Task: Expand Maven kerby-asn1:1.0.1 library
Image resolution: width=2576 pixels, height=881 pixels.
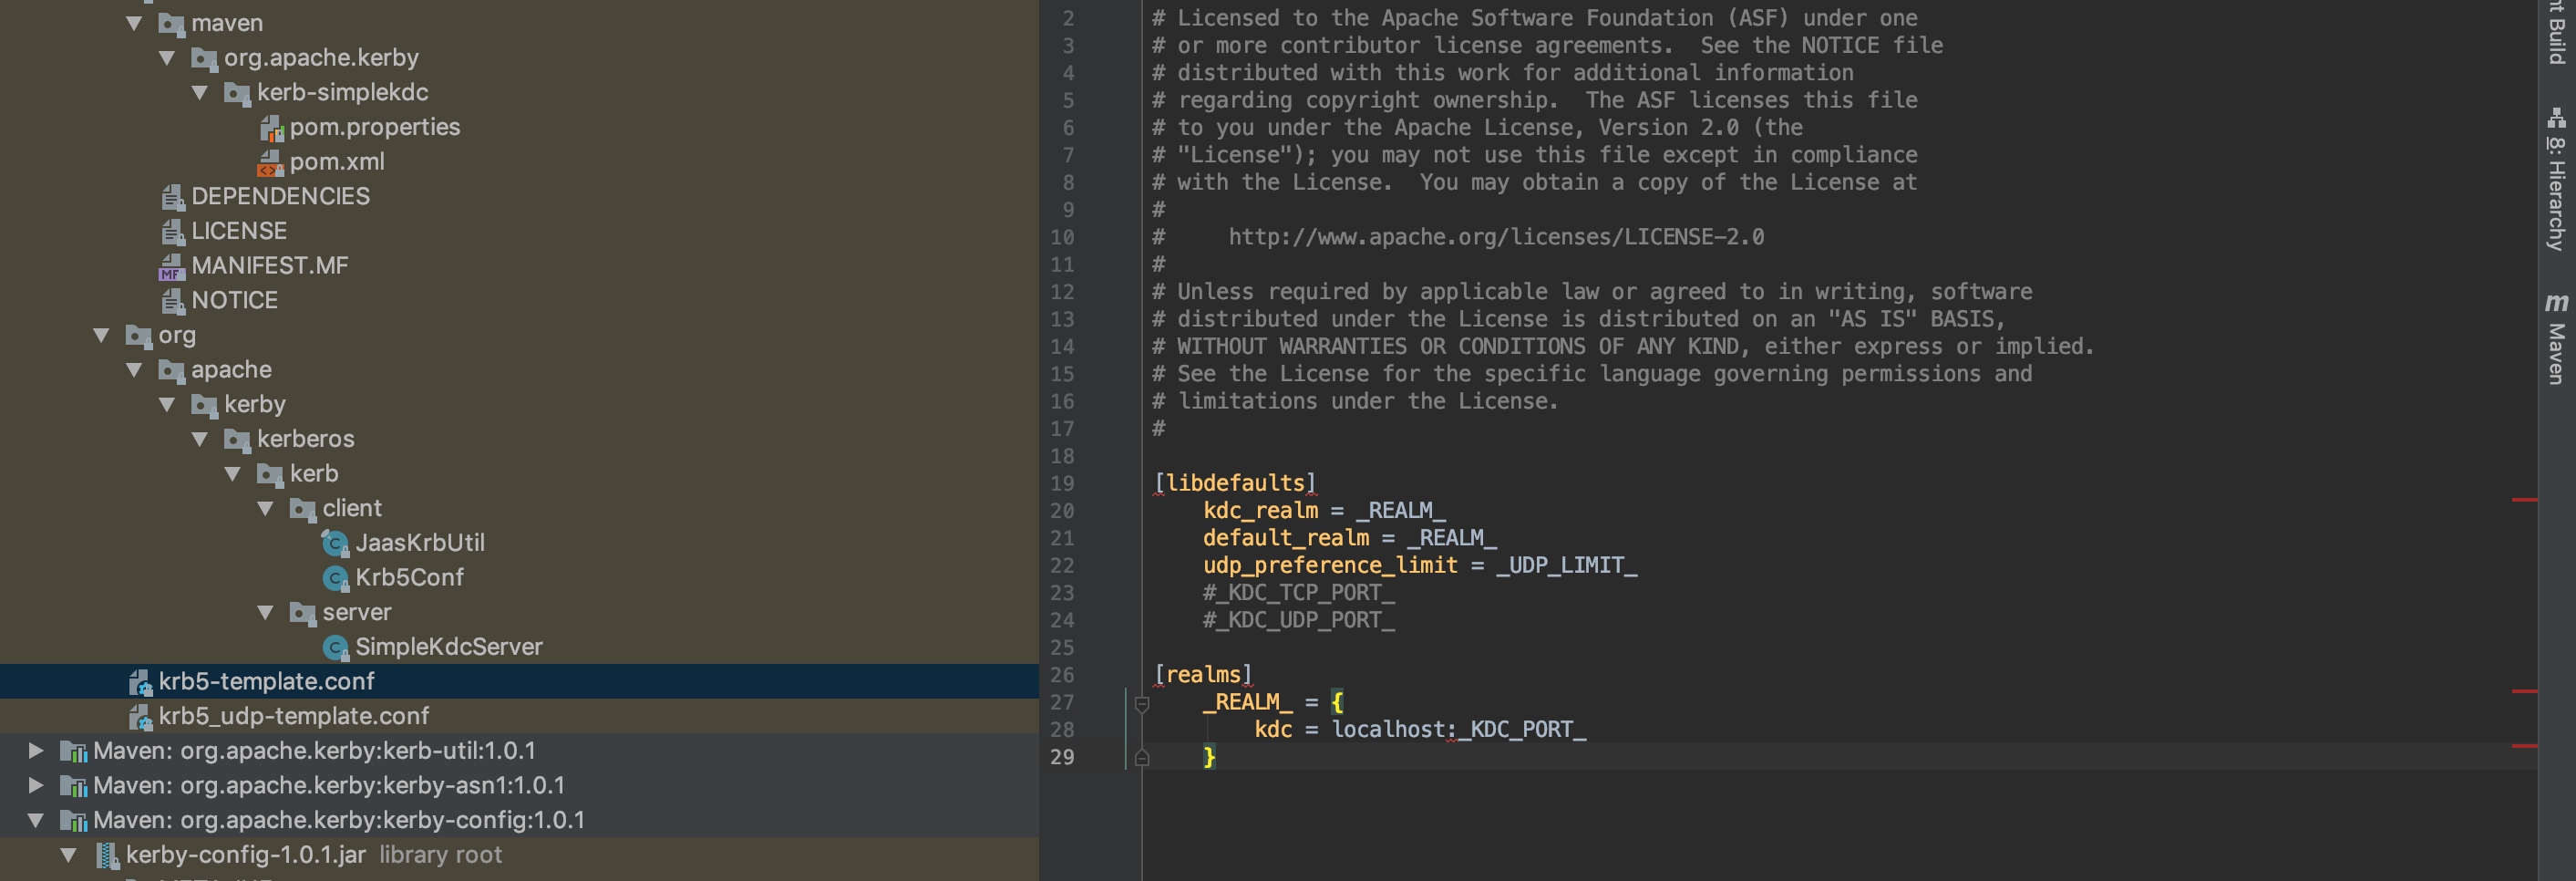Action: [35, 785]
